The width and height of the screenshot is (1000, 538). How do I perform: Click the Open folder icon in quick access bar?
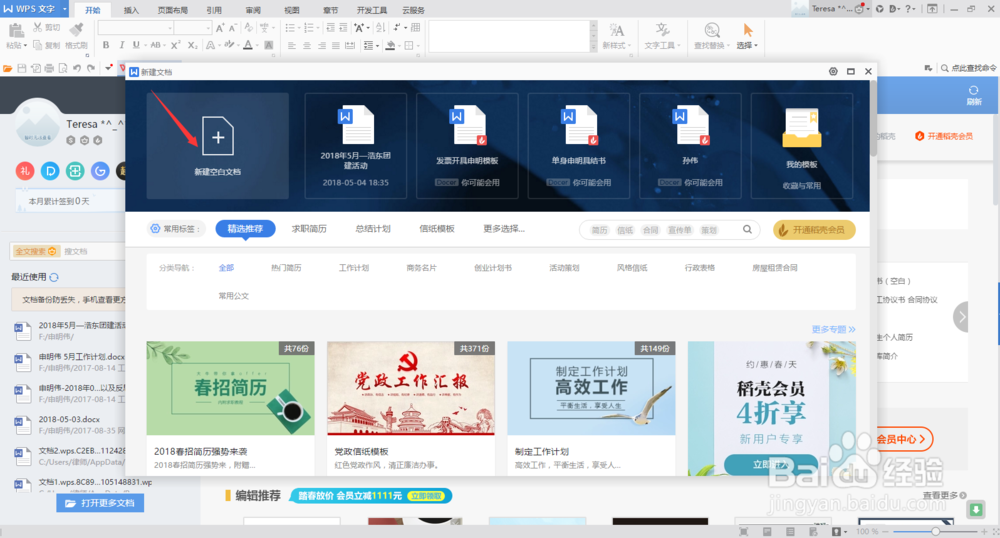[8, 68]
